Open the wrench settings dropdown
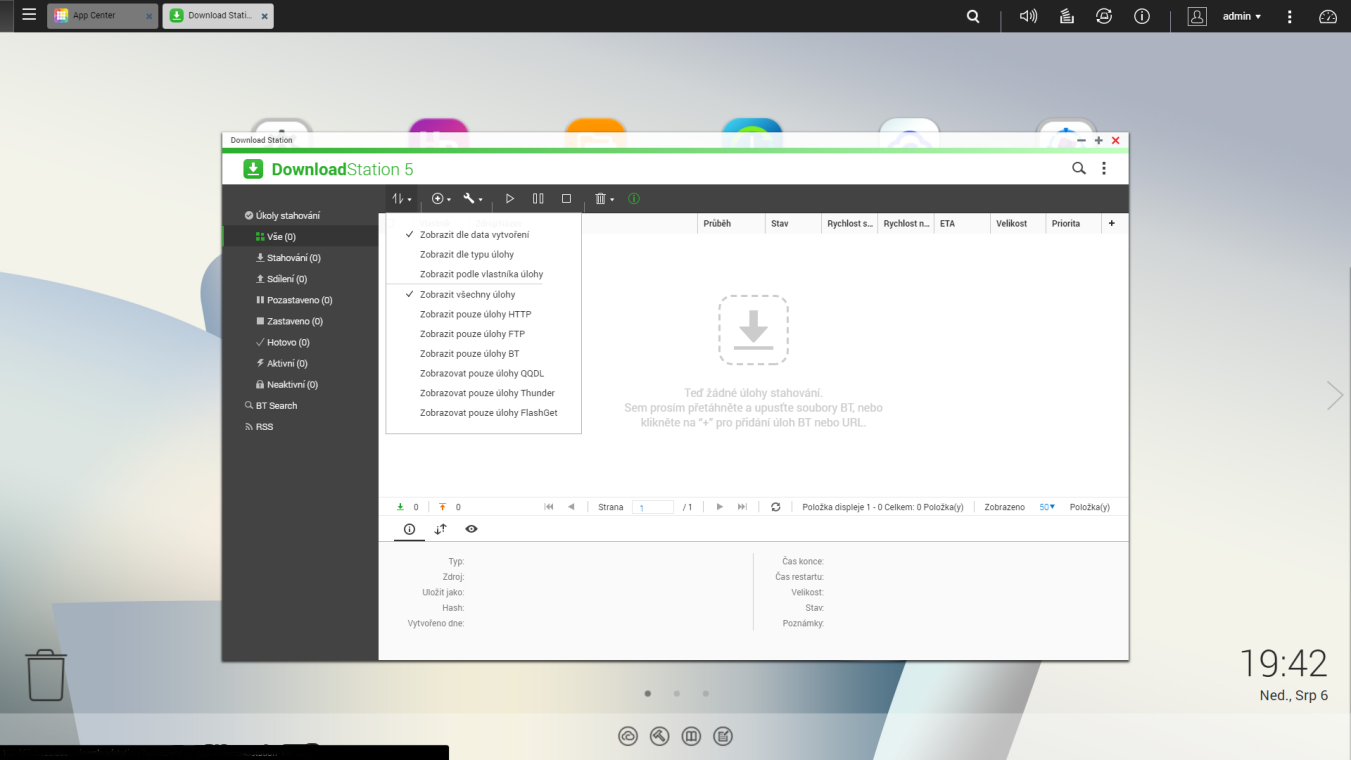Screen dimensions: 1351x760 (473, 199)
